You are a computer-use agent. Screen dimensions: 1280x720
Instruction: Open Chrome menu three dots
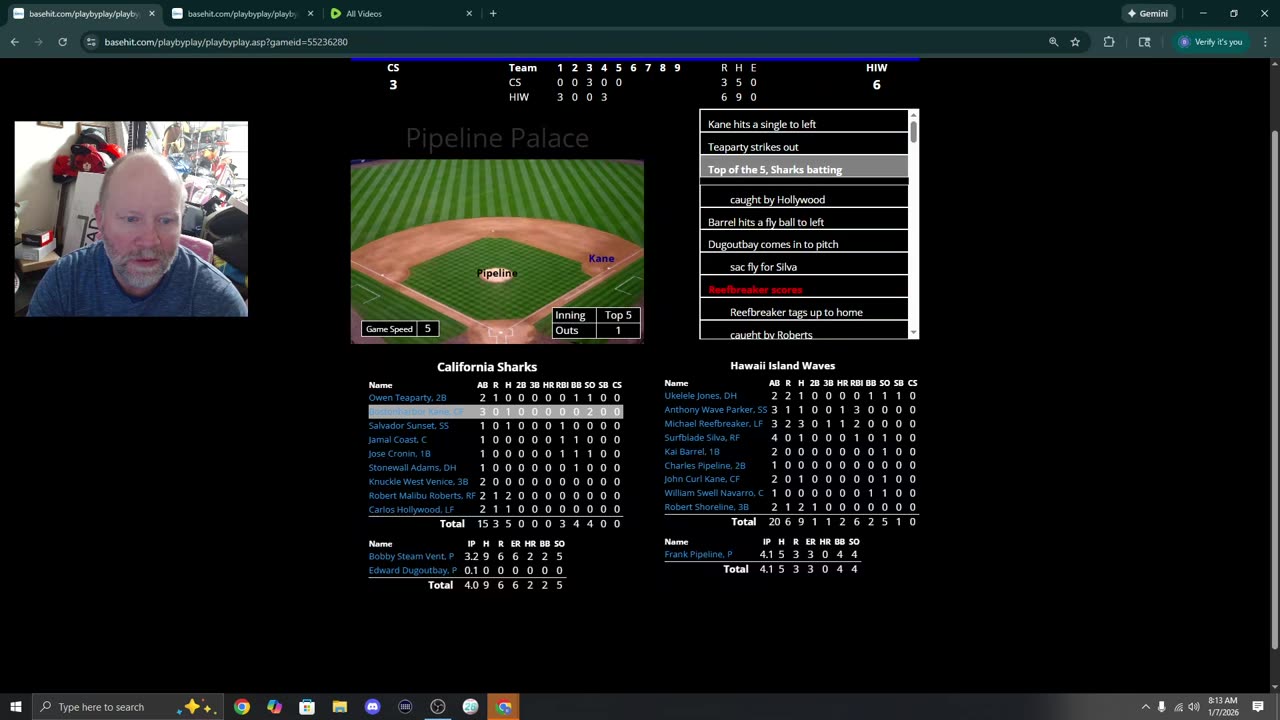(x=1264, y=42)
